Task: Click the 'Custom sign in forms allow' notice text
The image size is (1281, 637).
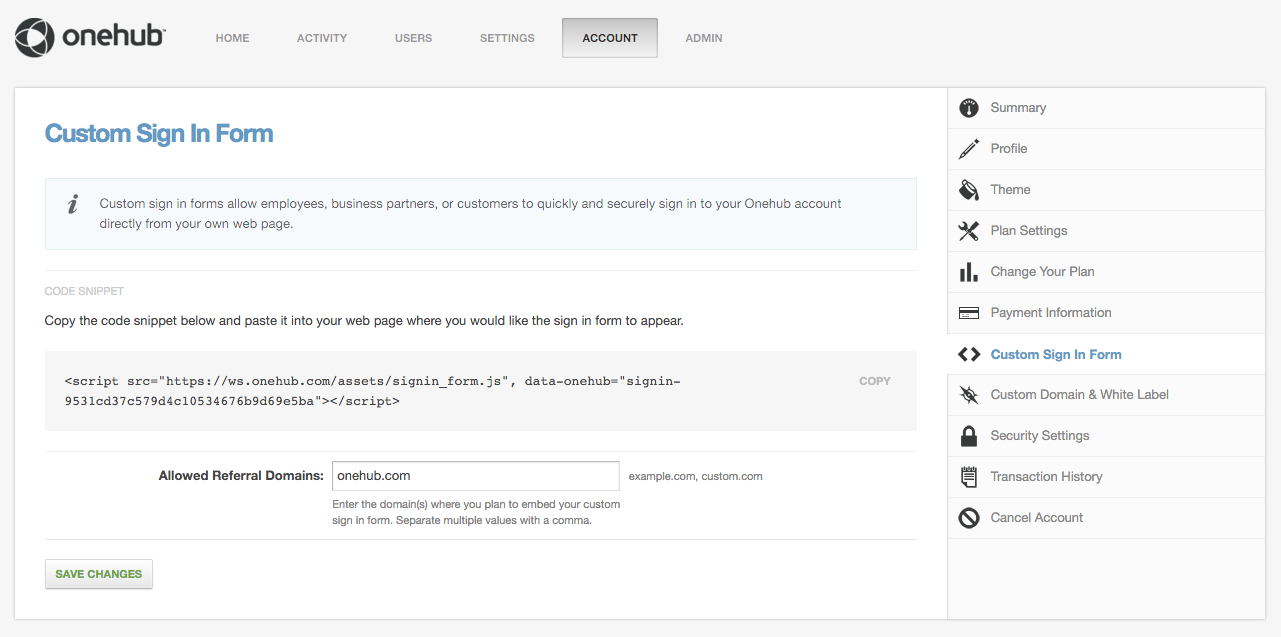Action: 471,214
